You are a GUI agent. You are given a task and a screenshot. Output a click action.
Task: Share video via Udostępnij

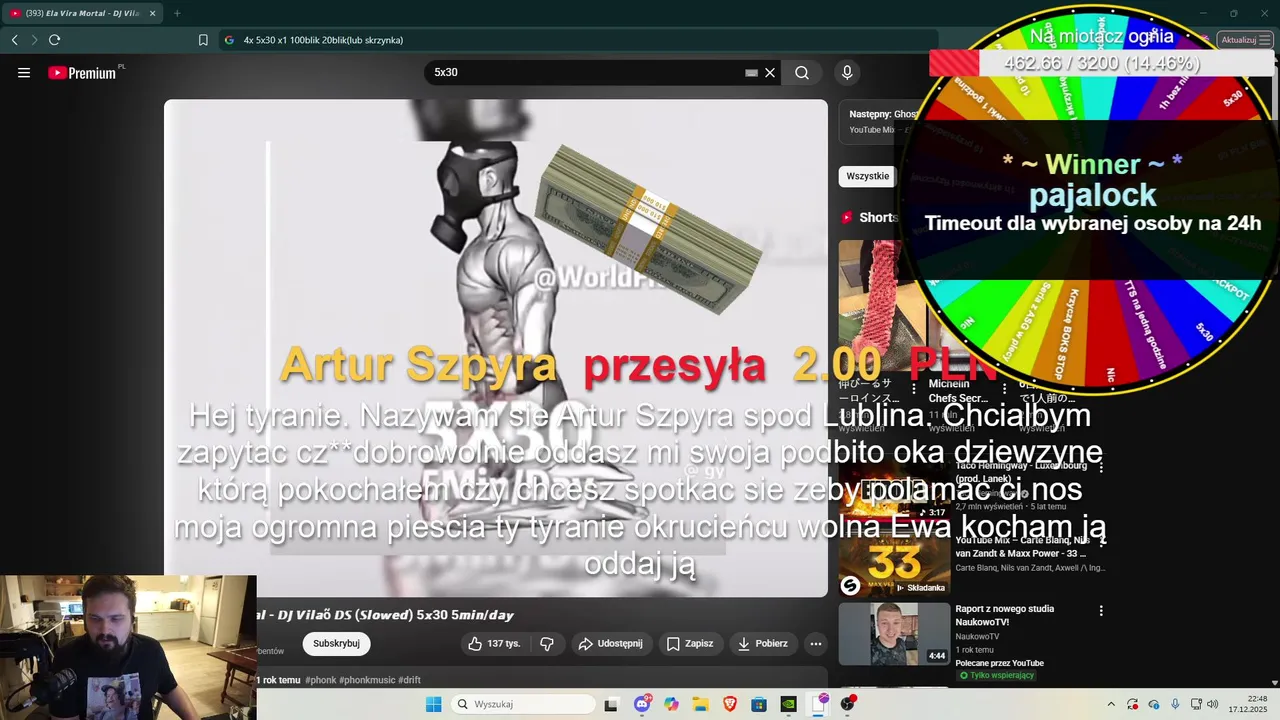[611, 643]
